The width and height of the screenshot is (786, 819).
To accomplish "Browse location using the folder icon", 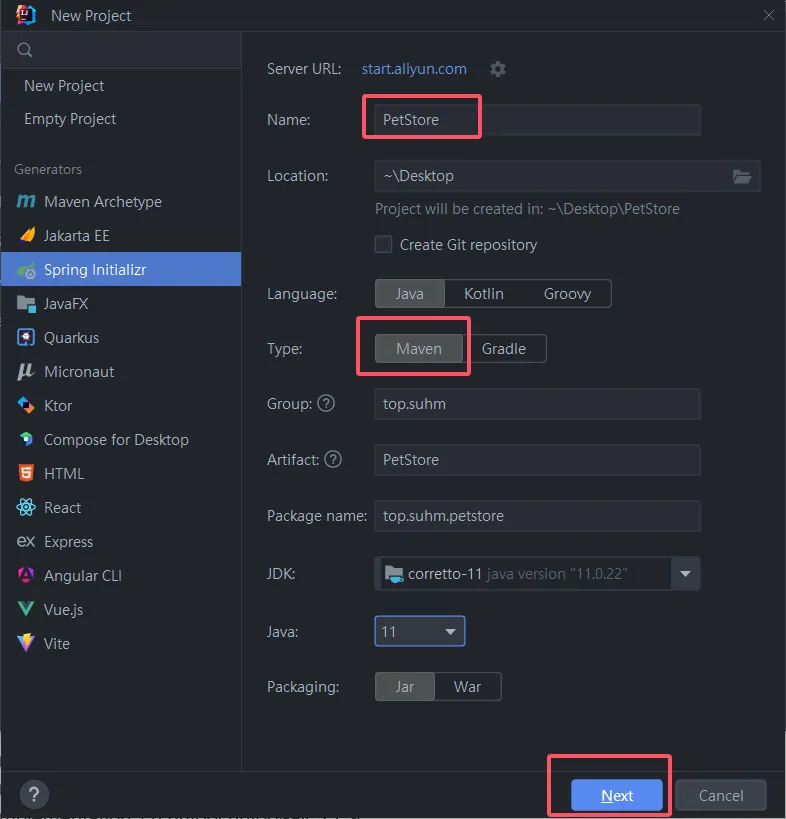I will coord(741,176).
